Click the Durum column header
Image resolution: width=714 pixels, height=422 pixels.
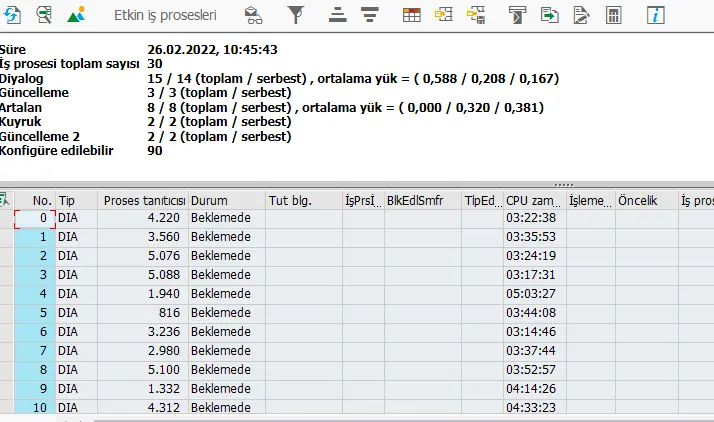click(x=225, y=201)
